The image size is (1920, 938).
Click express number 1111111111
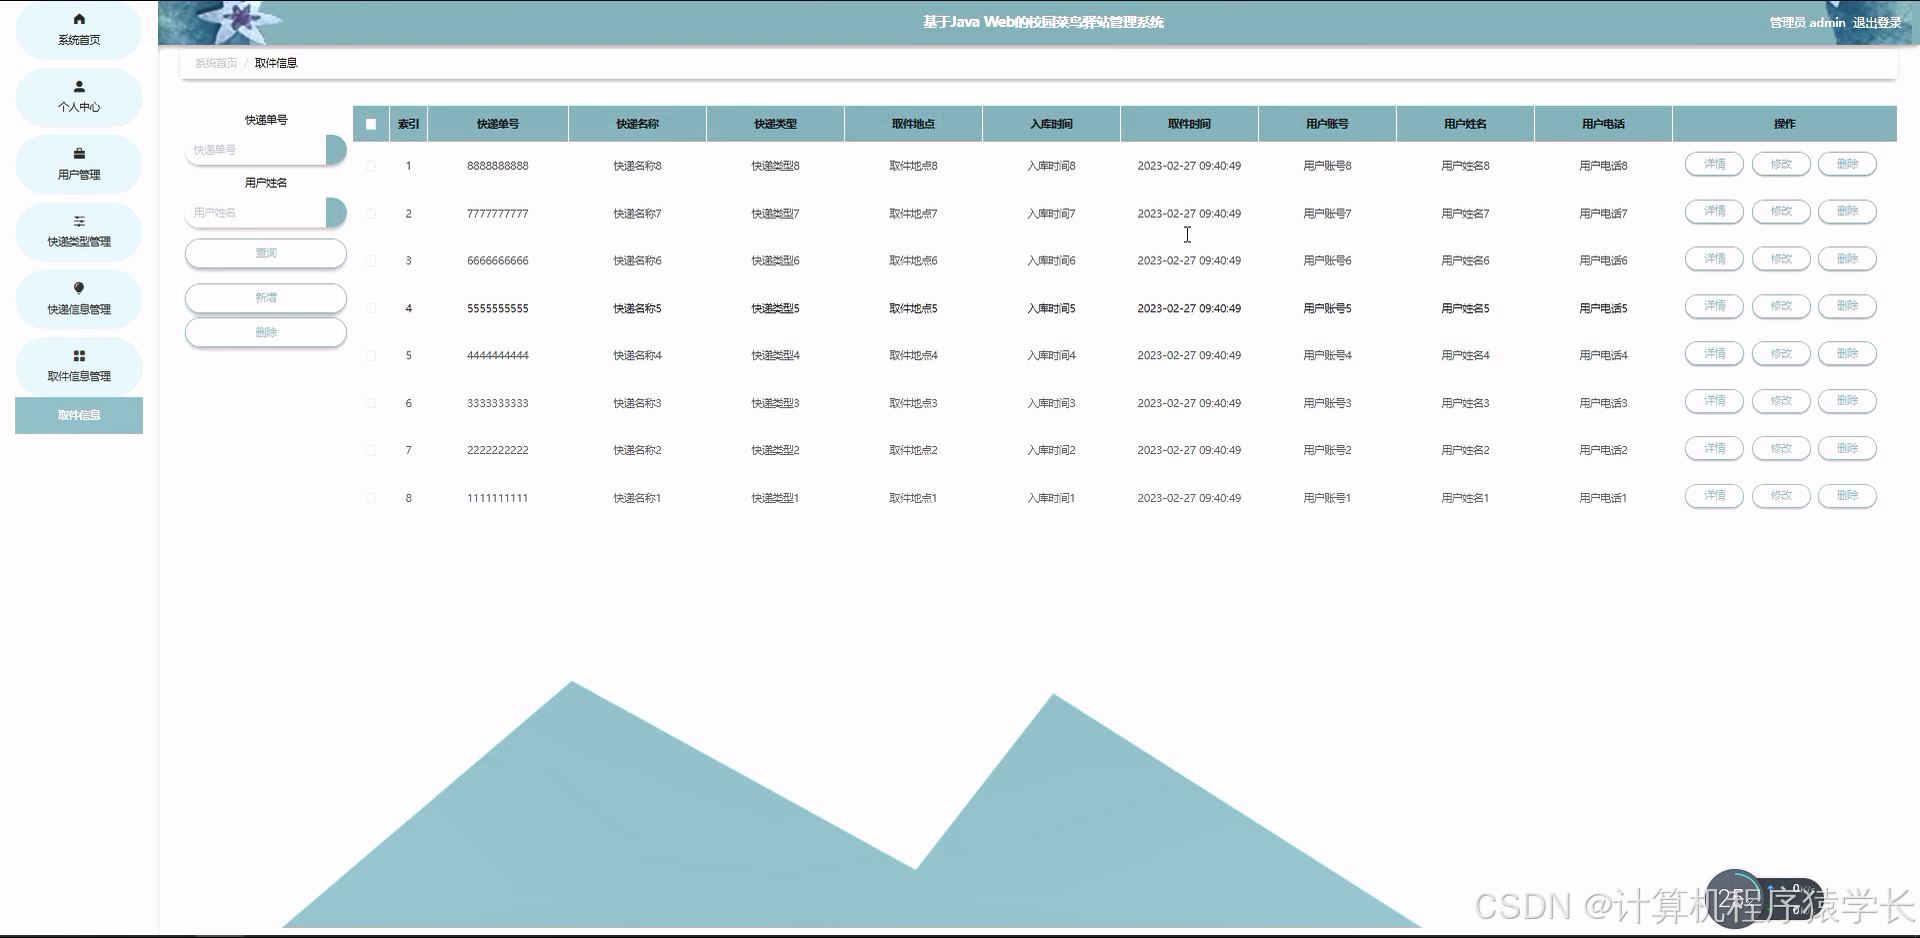498,498
